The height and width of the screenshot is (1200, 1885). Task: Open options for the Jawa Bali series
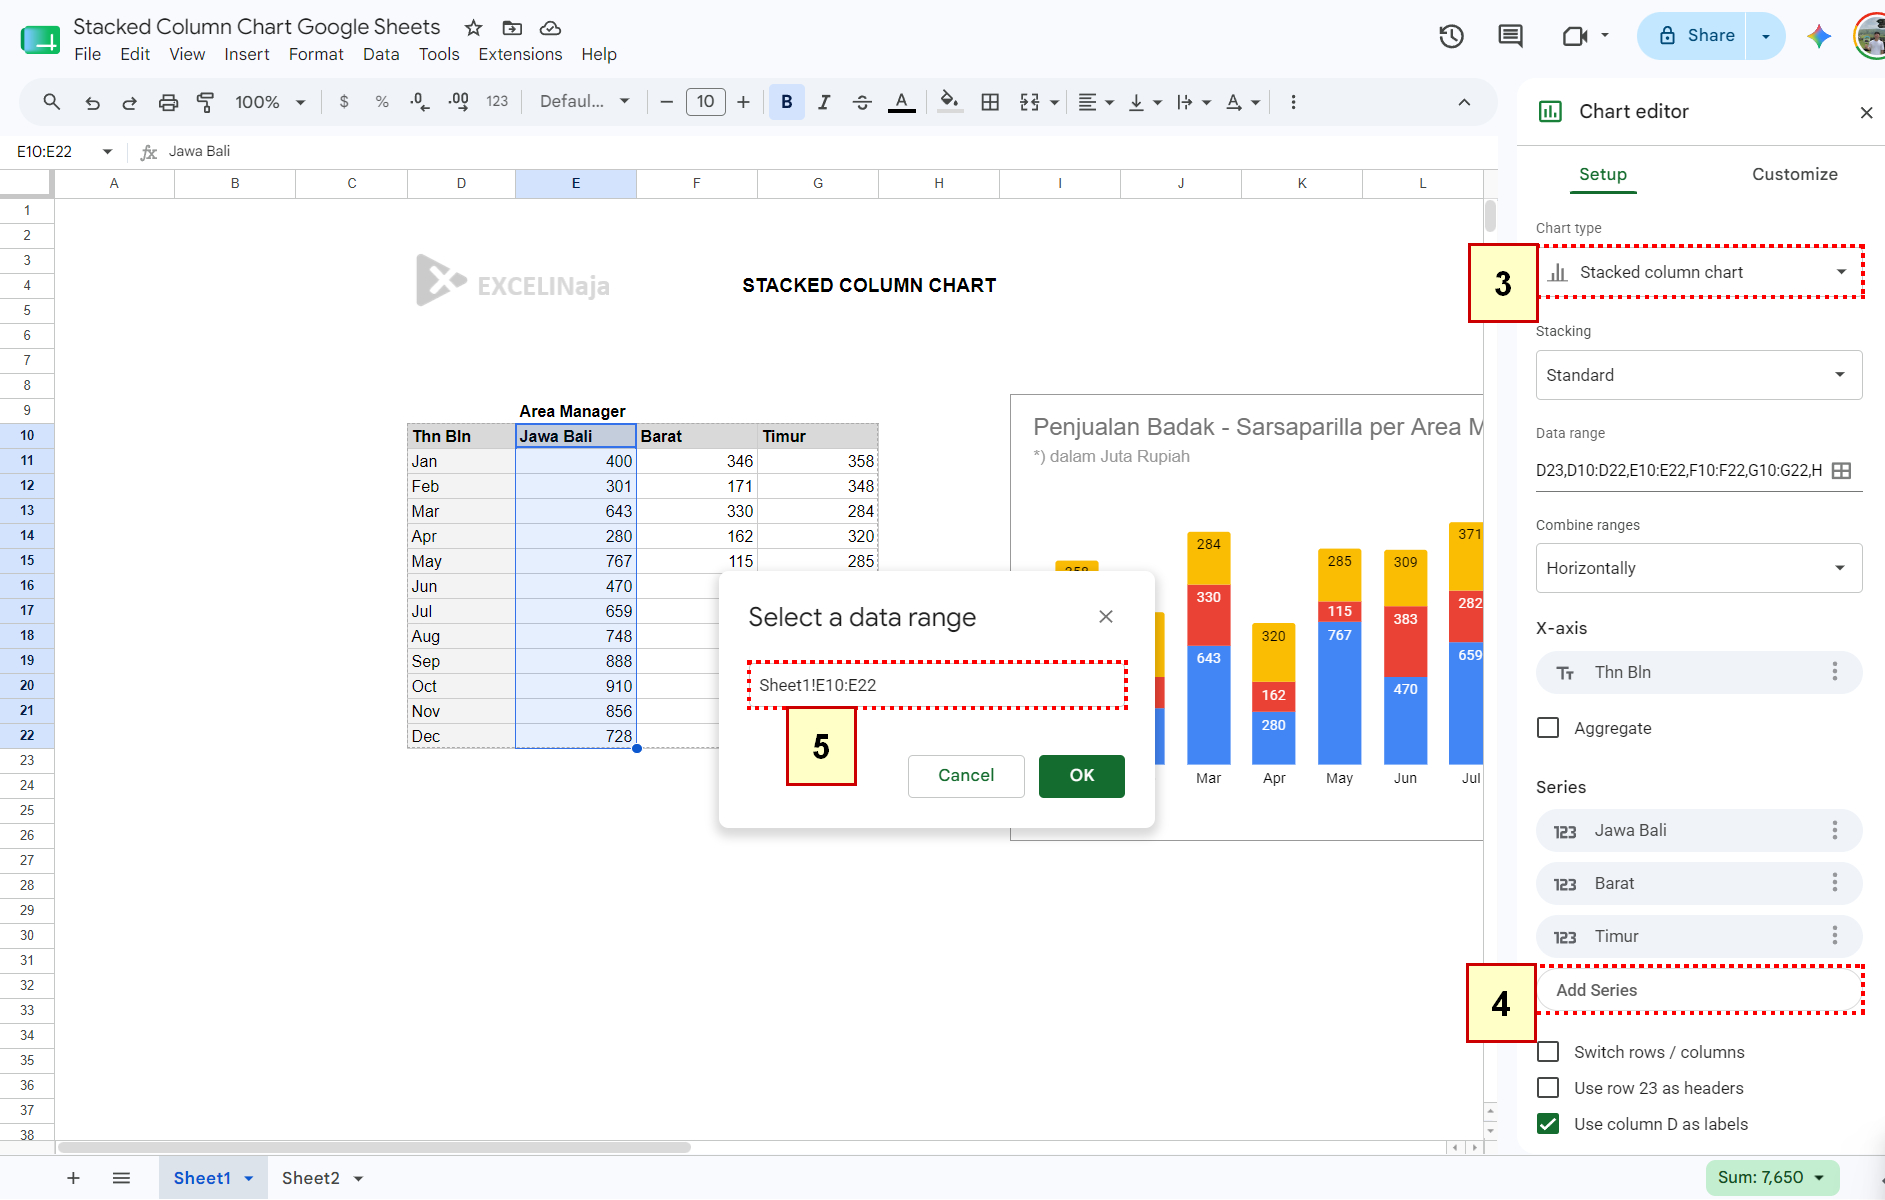pyautogui.click(x=1834, y=830)
